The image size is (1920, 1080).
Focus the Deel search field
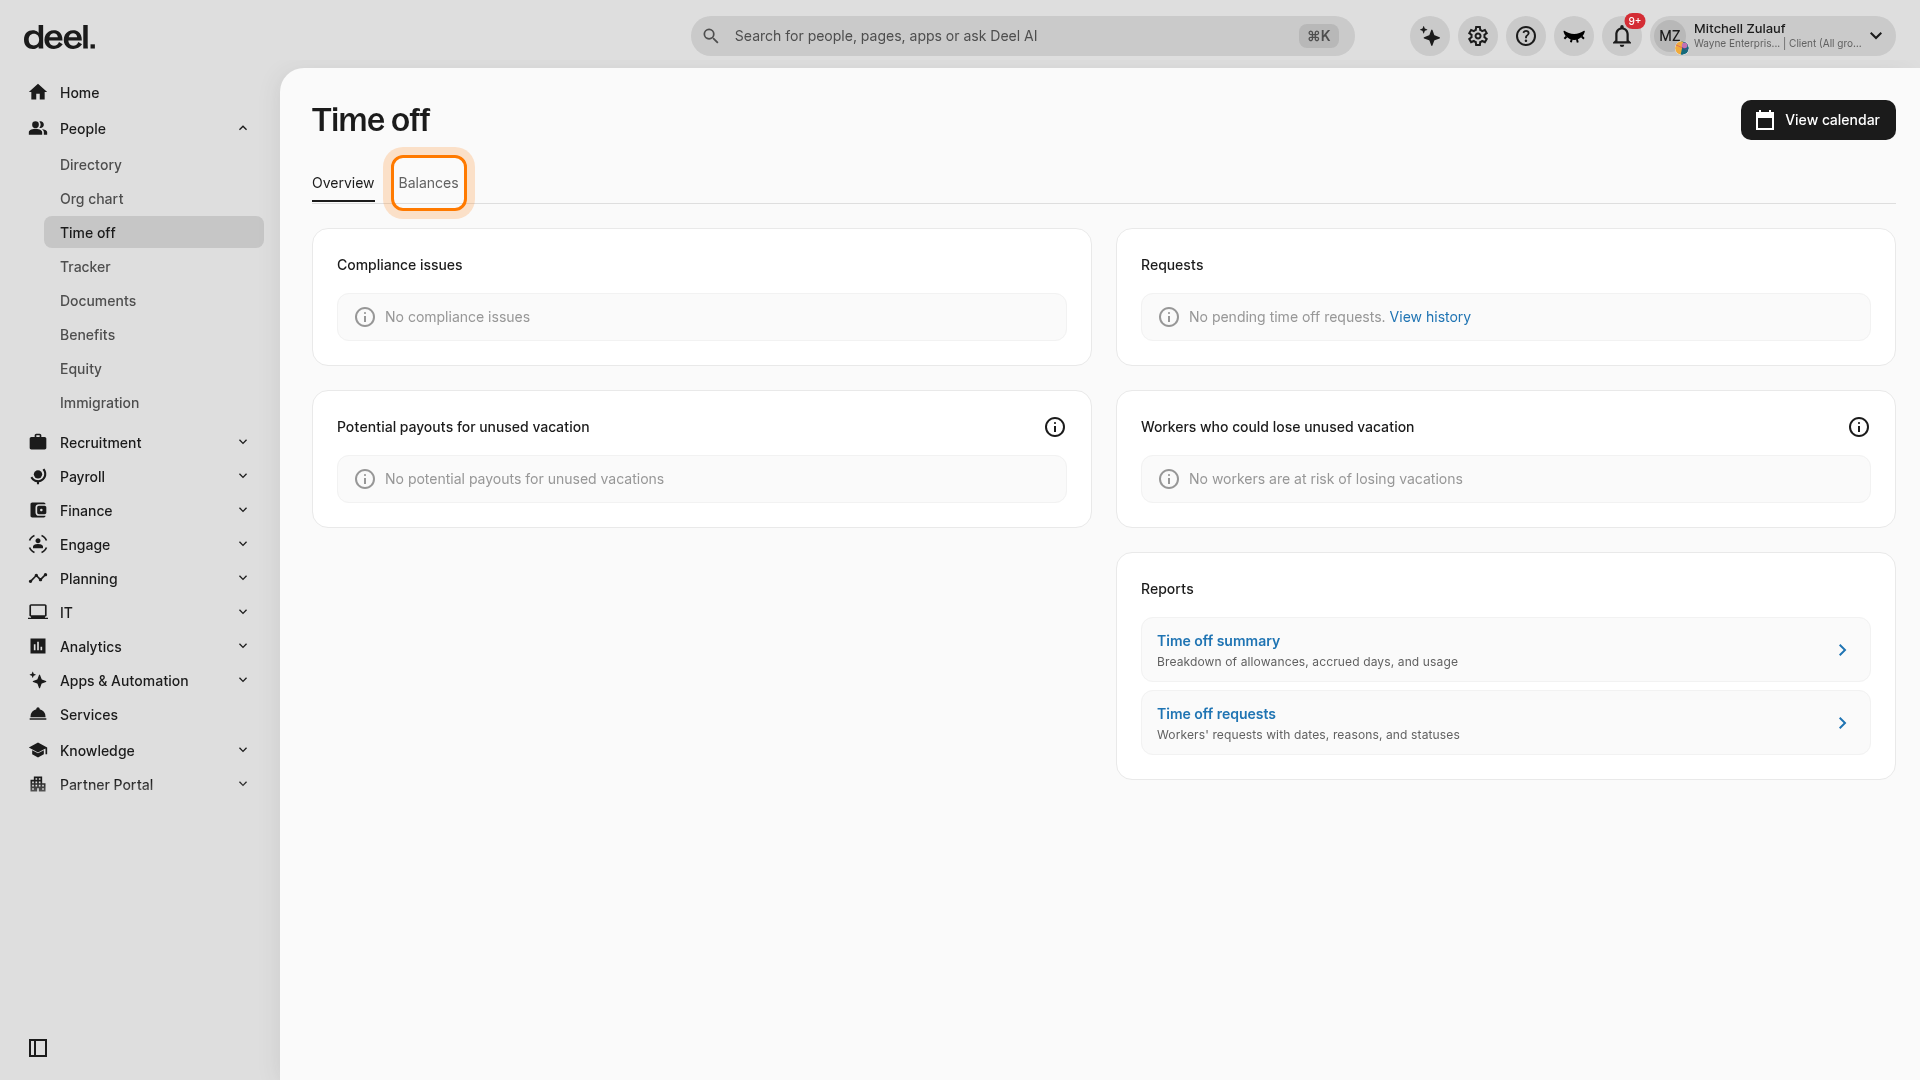pos(1022,36)
